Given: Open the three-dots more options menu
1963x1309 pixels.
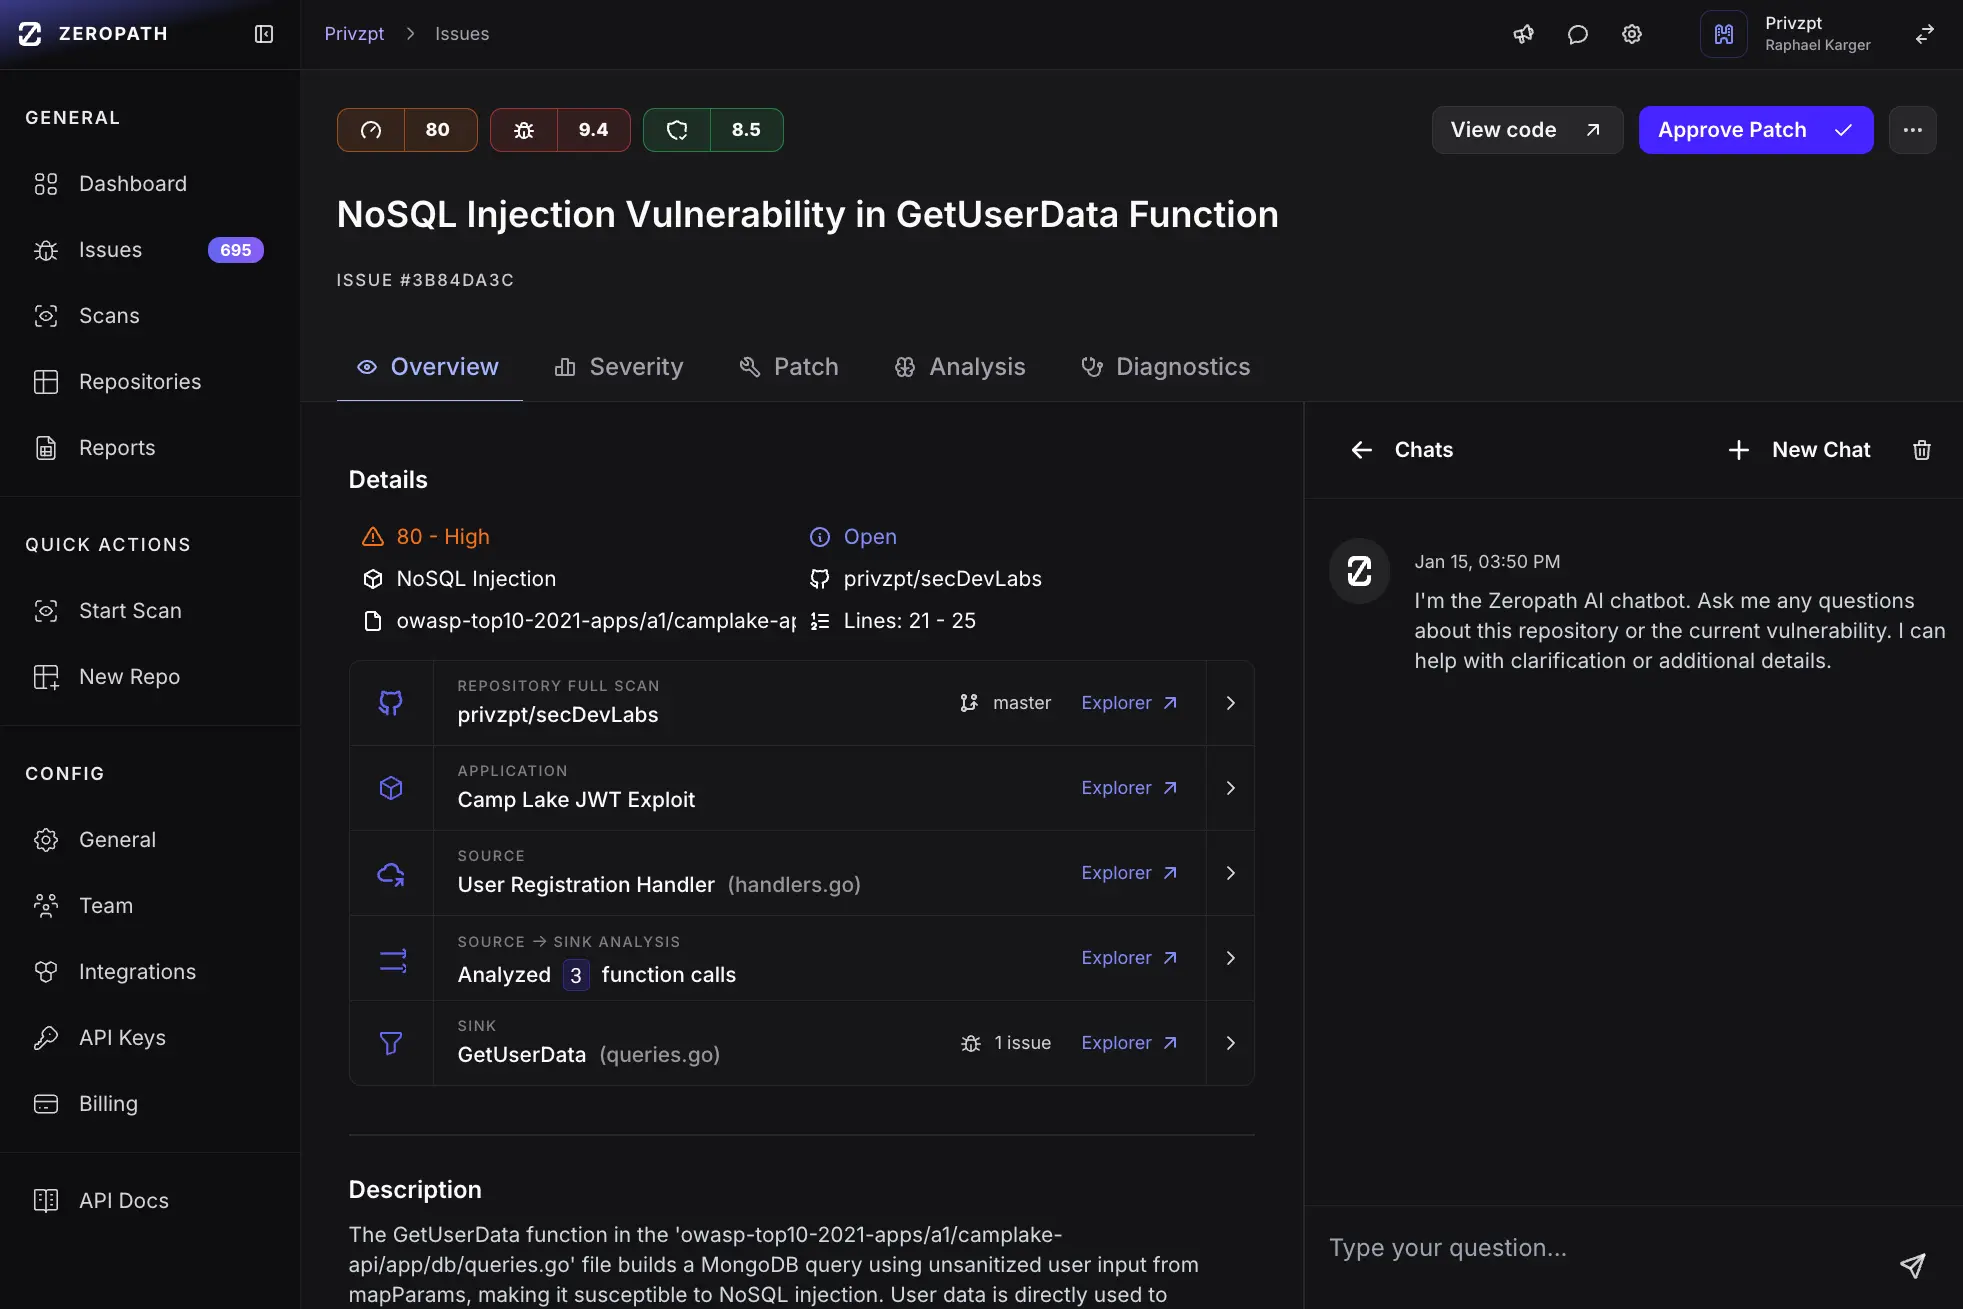Looking at the screenshot, I should (x=1912, y=130).
